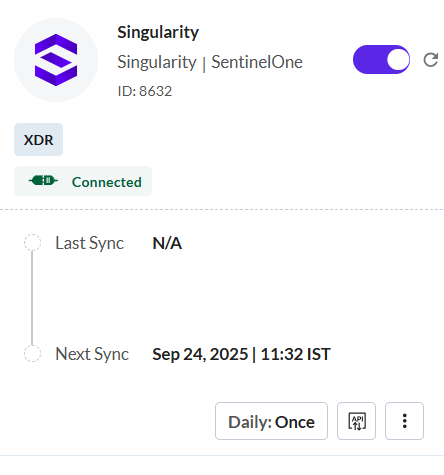Click the Singularity | SentinelOne subtitle
Viewport: 444px width, 475px height.
coord(210,62)
